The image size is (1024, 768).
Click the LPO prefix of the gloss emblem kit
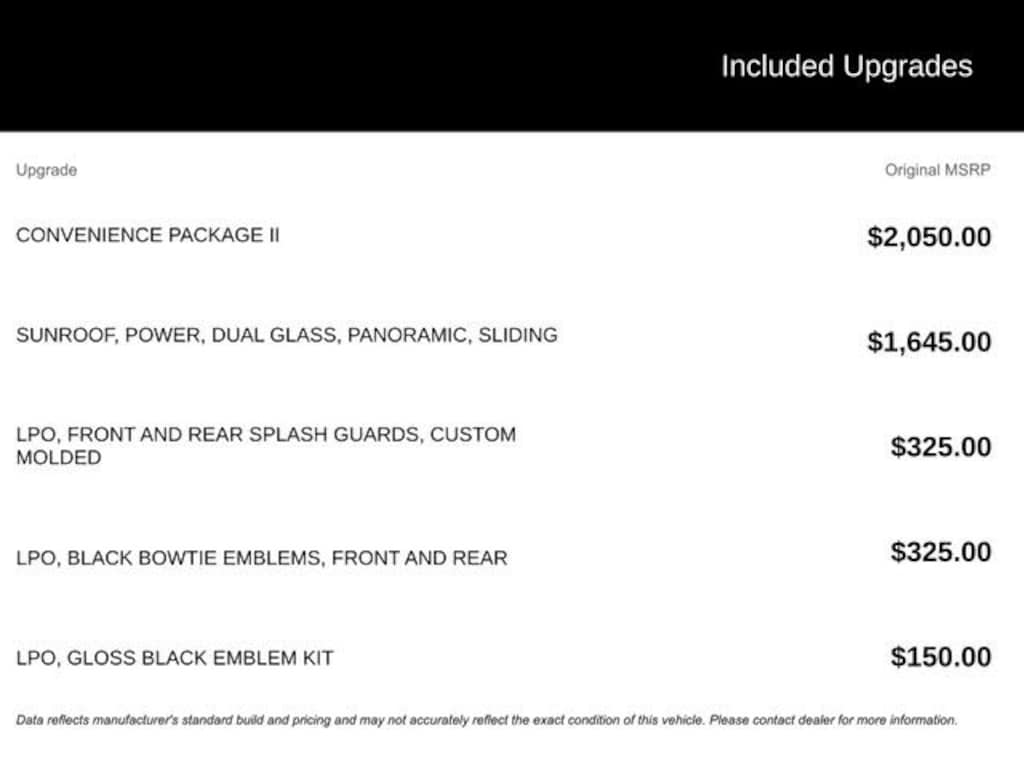36,658
